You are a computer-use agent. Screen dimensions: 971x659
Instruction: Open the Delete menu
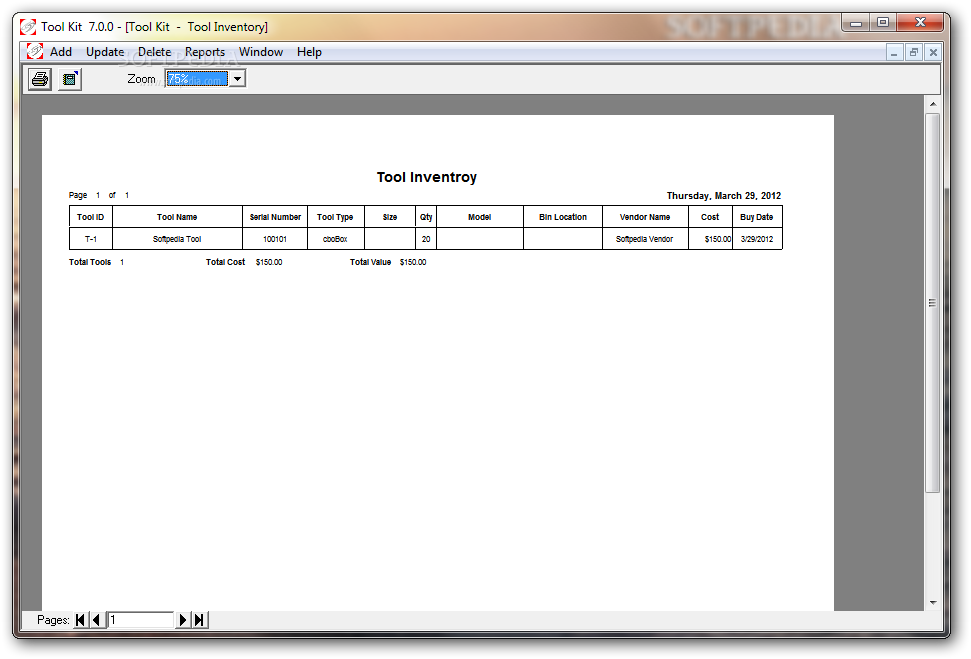(x=154, y=52)
